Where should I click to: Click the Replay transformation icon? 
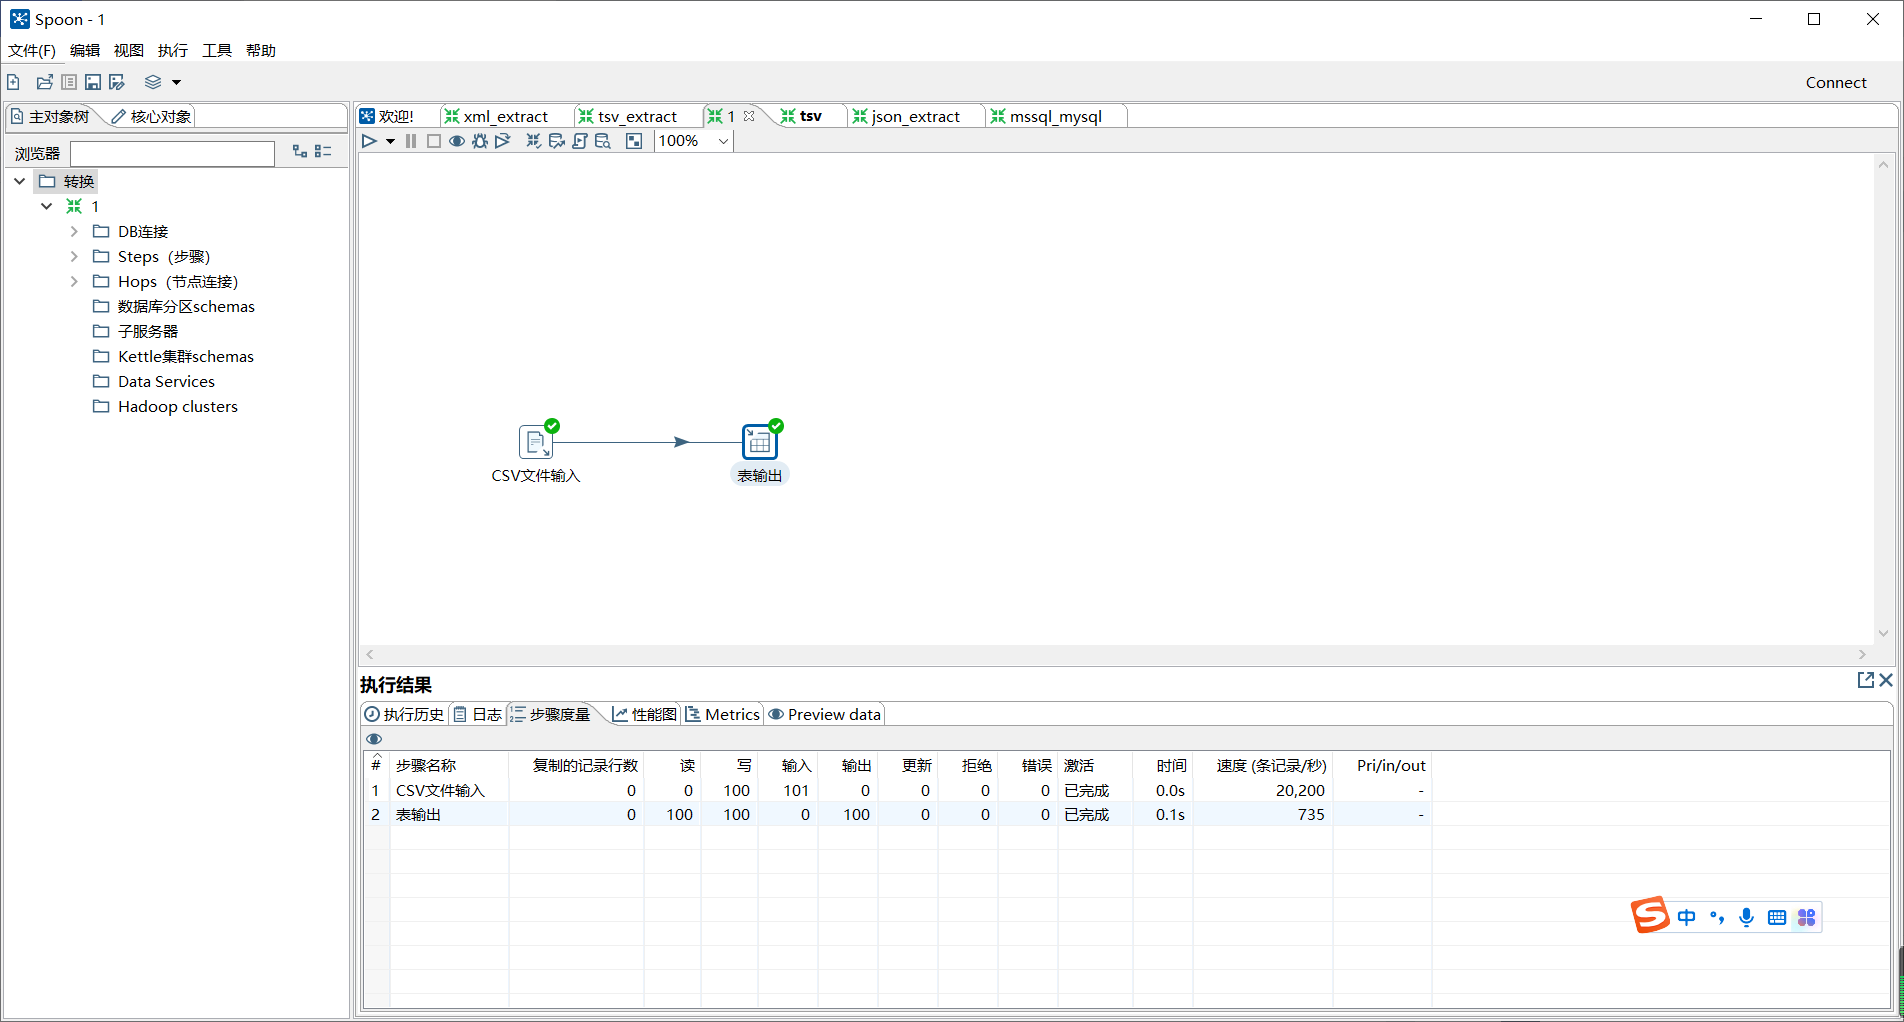(503, 141)
